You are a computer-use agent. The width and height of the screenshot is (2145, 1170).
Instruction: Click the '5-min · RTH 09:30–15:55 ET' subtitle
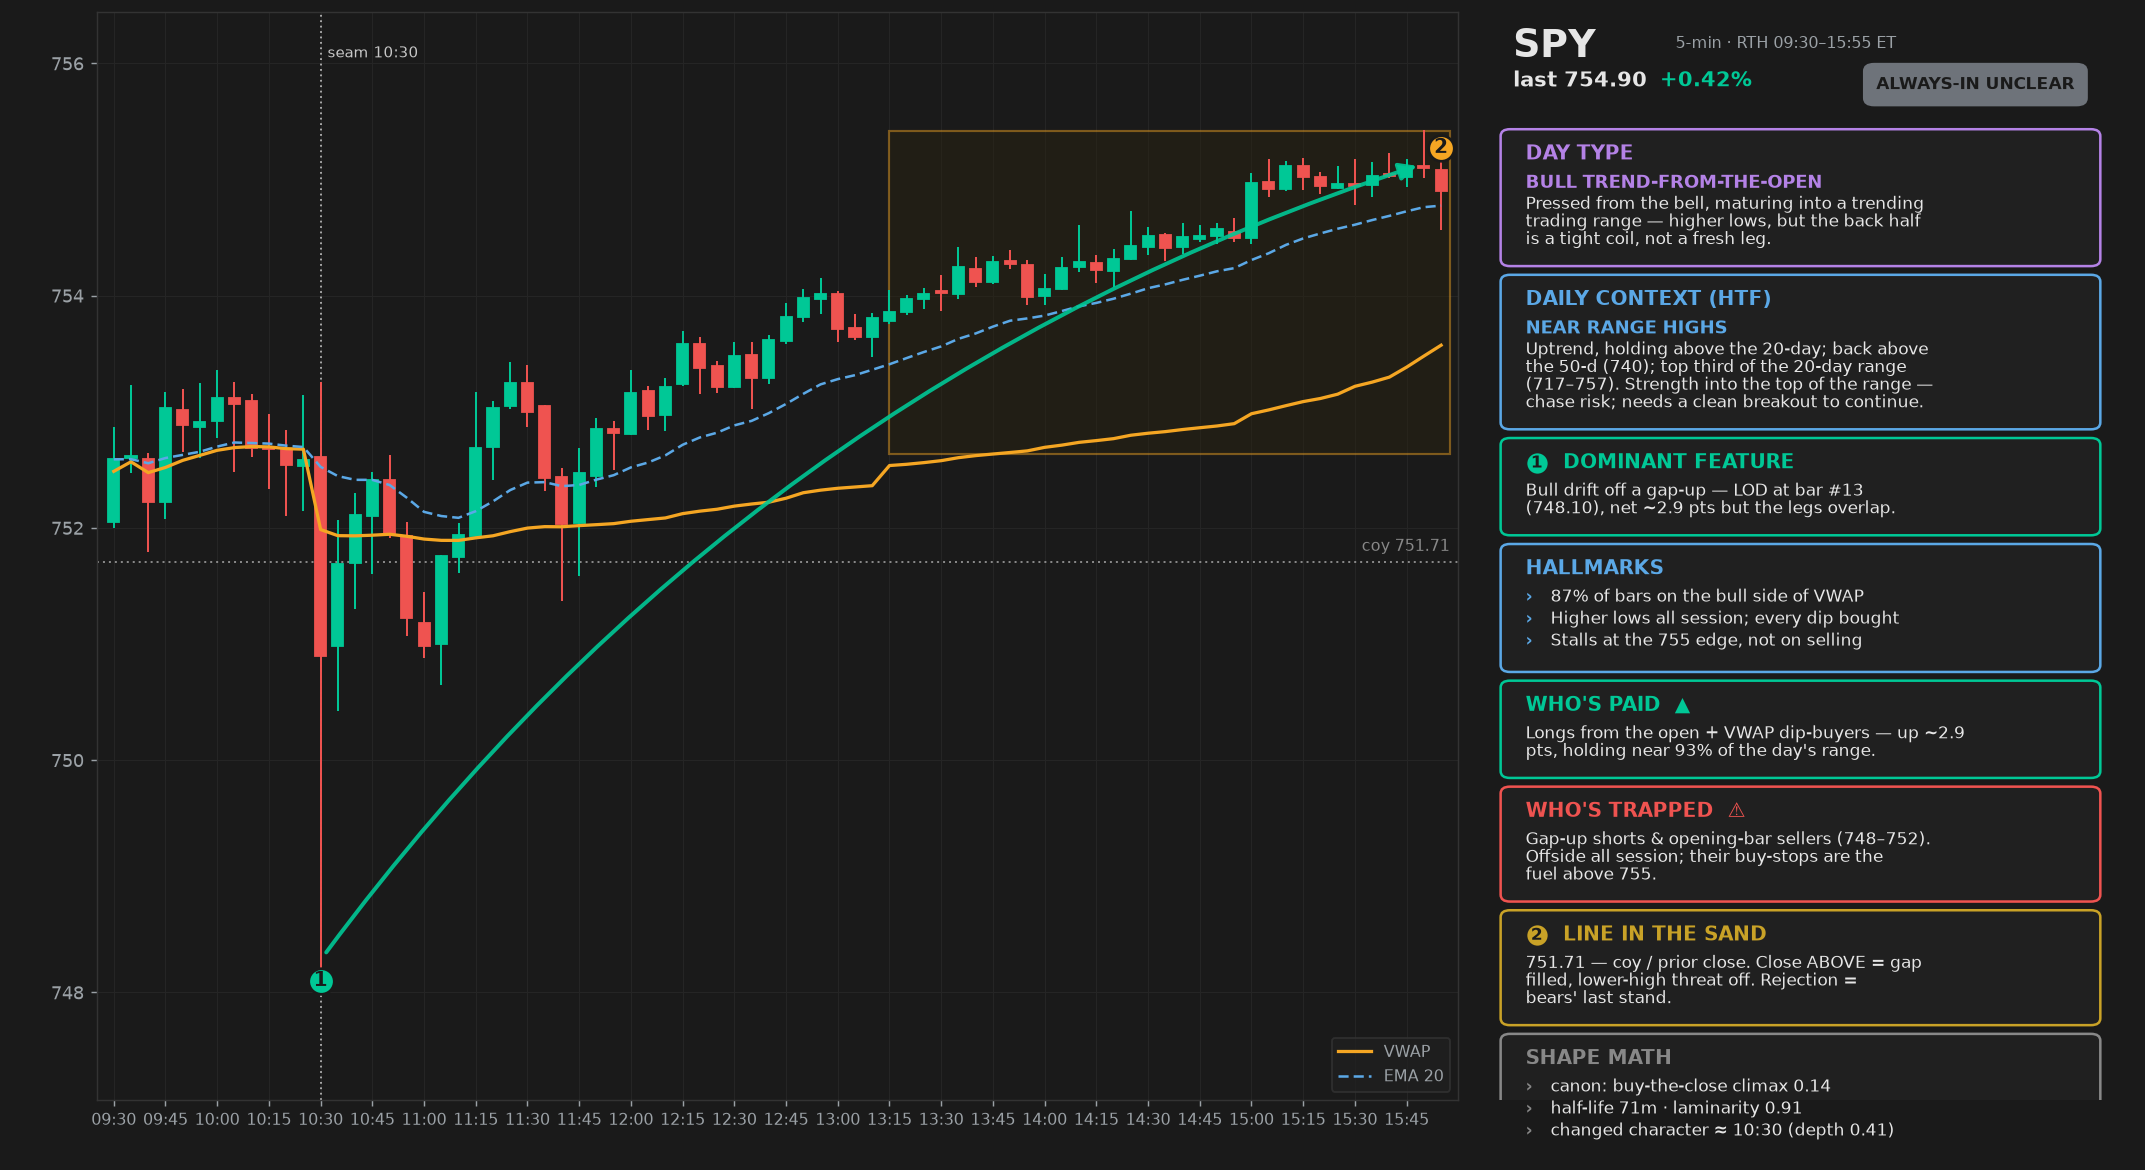click(1785, 43)
